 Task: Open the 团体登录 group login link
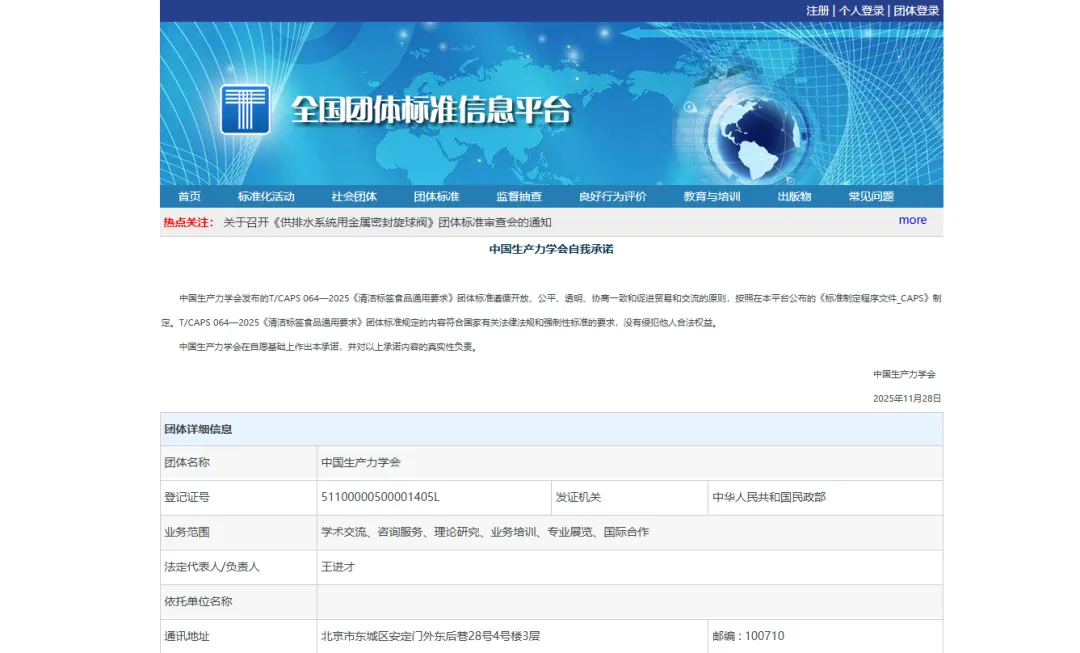(916, 11)
